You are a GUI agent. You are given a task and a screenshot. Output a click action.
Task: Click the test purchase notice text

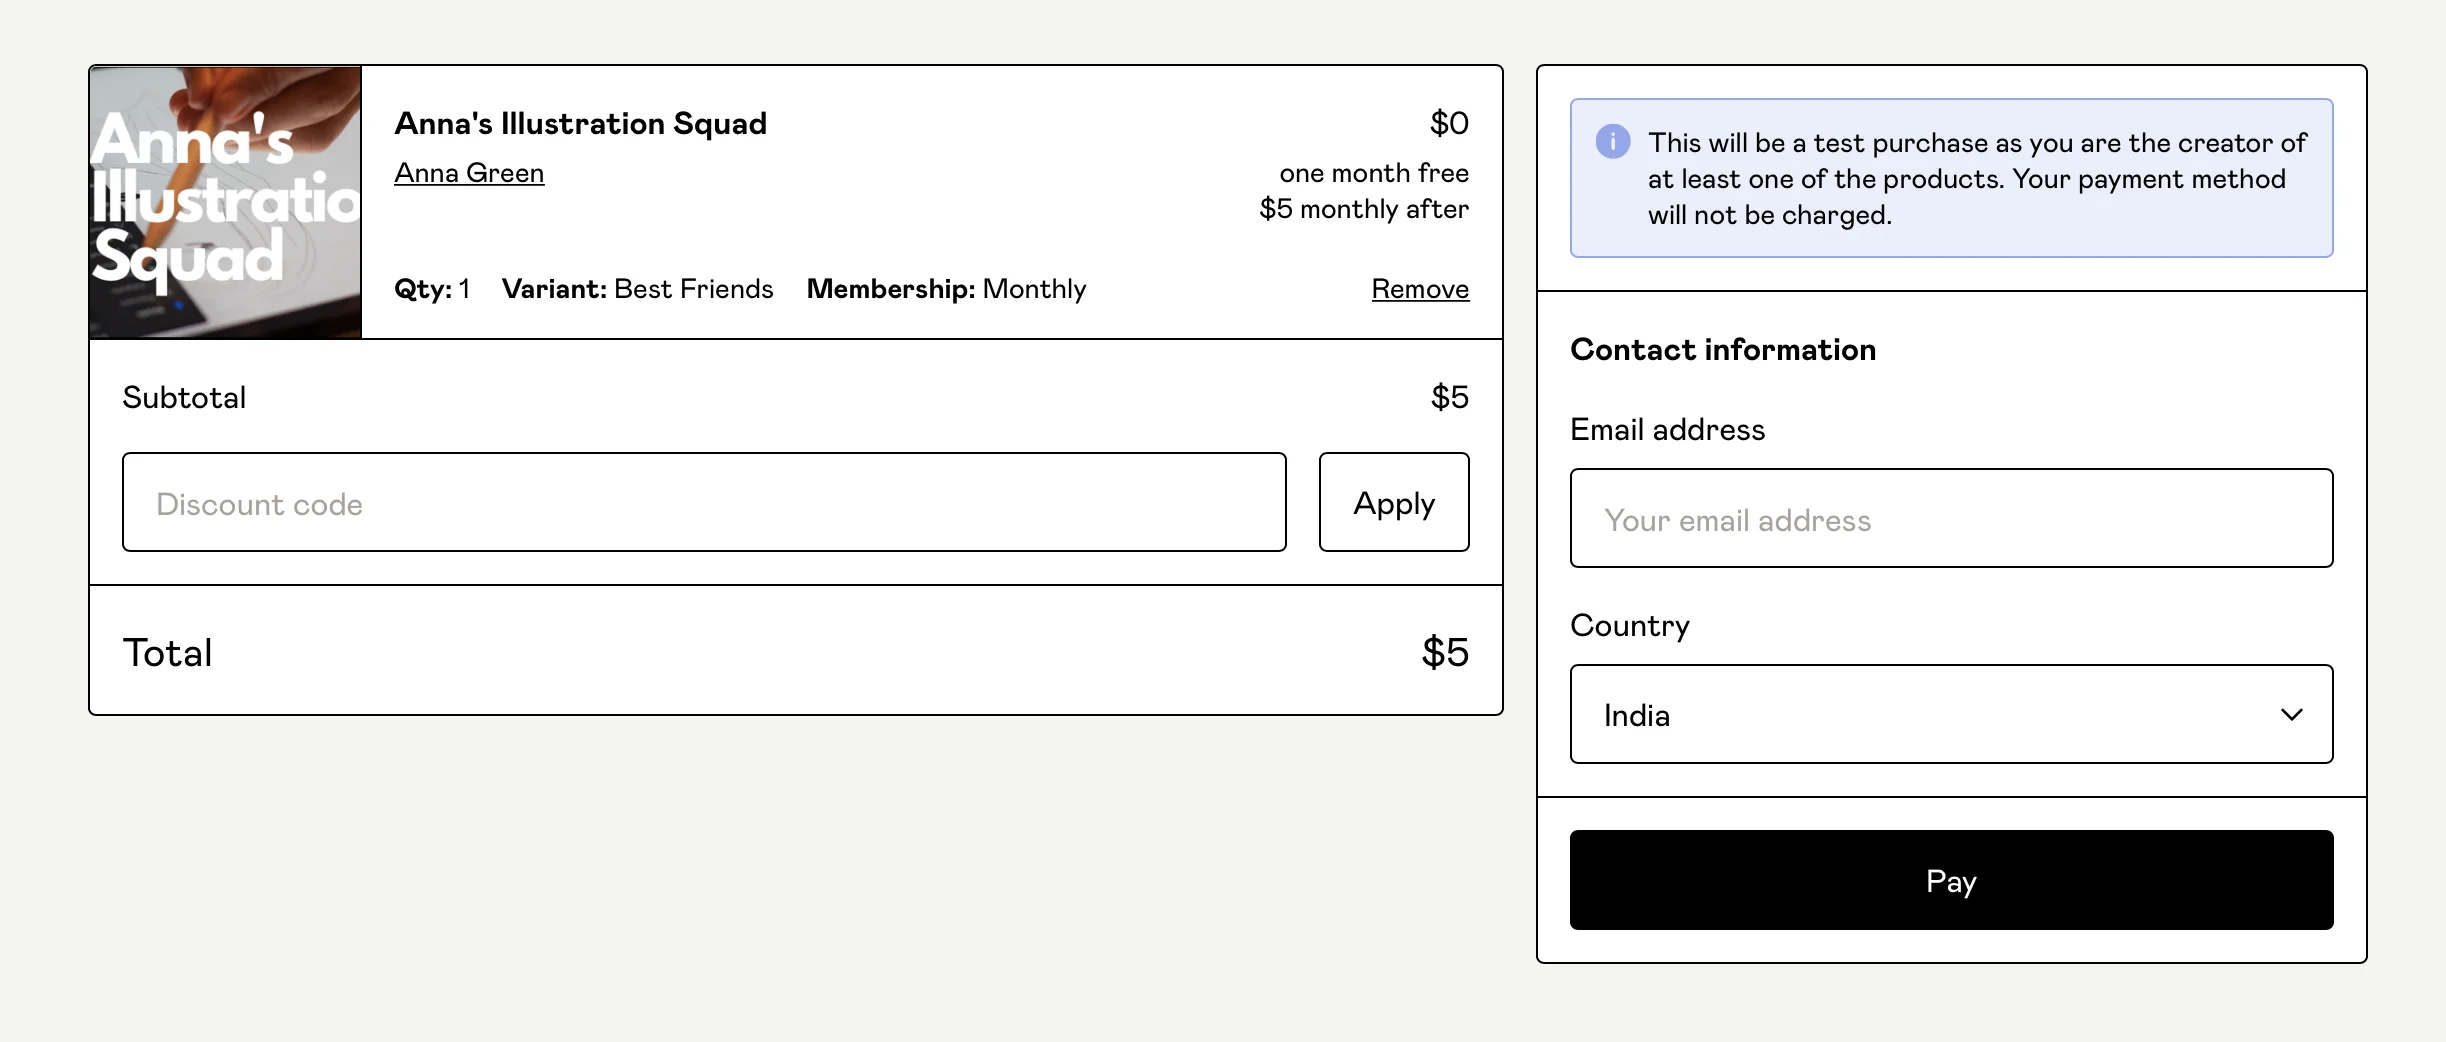coord(1975,179)
